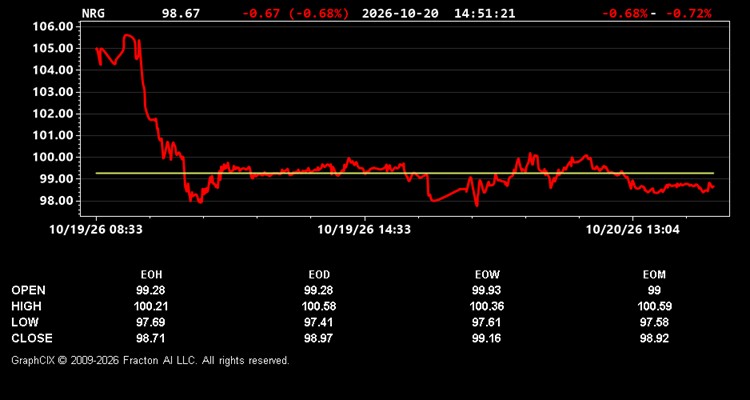Click the 105.00 y-axis label
The width and height of the screenshot is (750, 400).
[53, 48]
